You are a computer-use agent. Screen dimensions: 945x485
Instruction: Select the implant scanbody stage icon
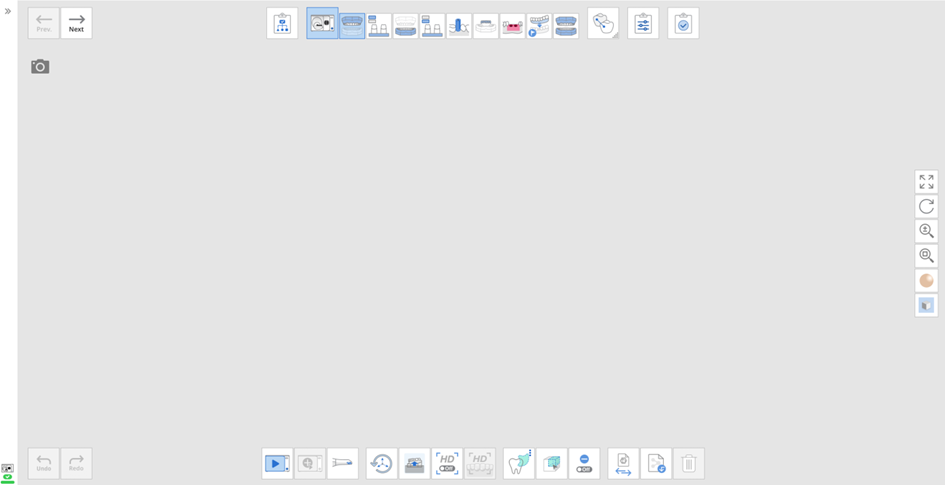coord(459,26)
